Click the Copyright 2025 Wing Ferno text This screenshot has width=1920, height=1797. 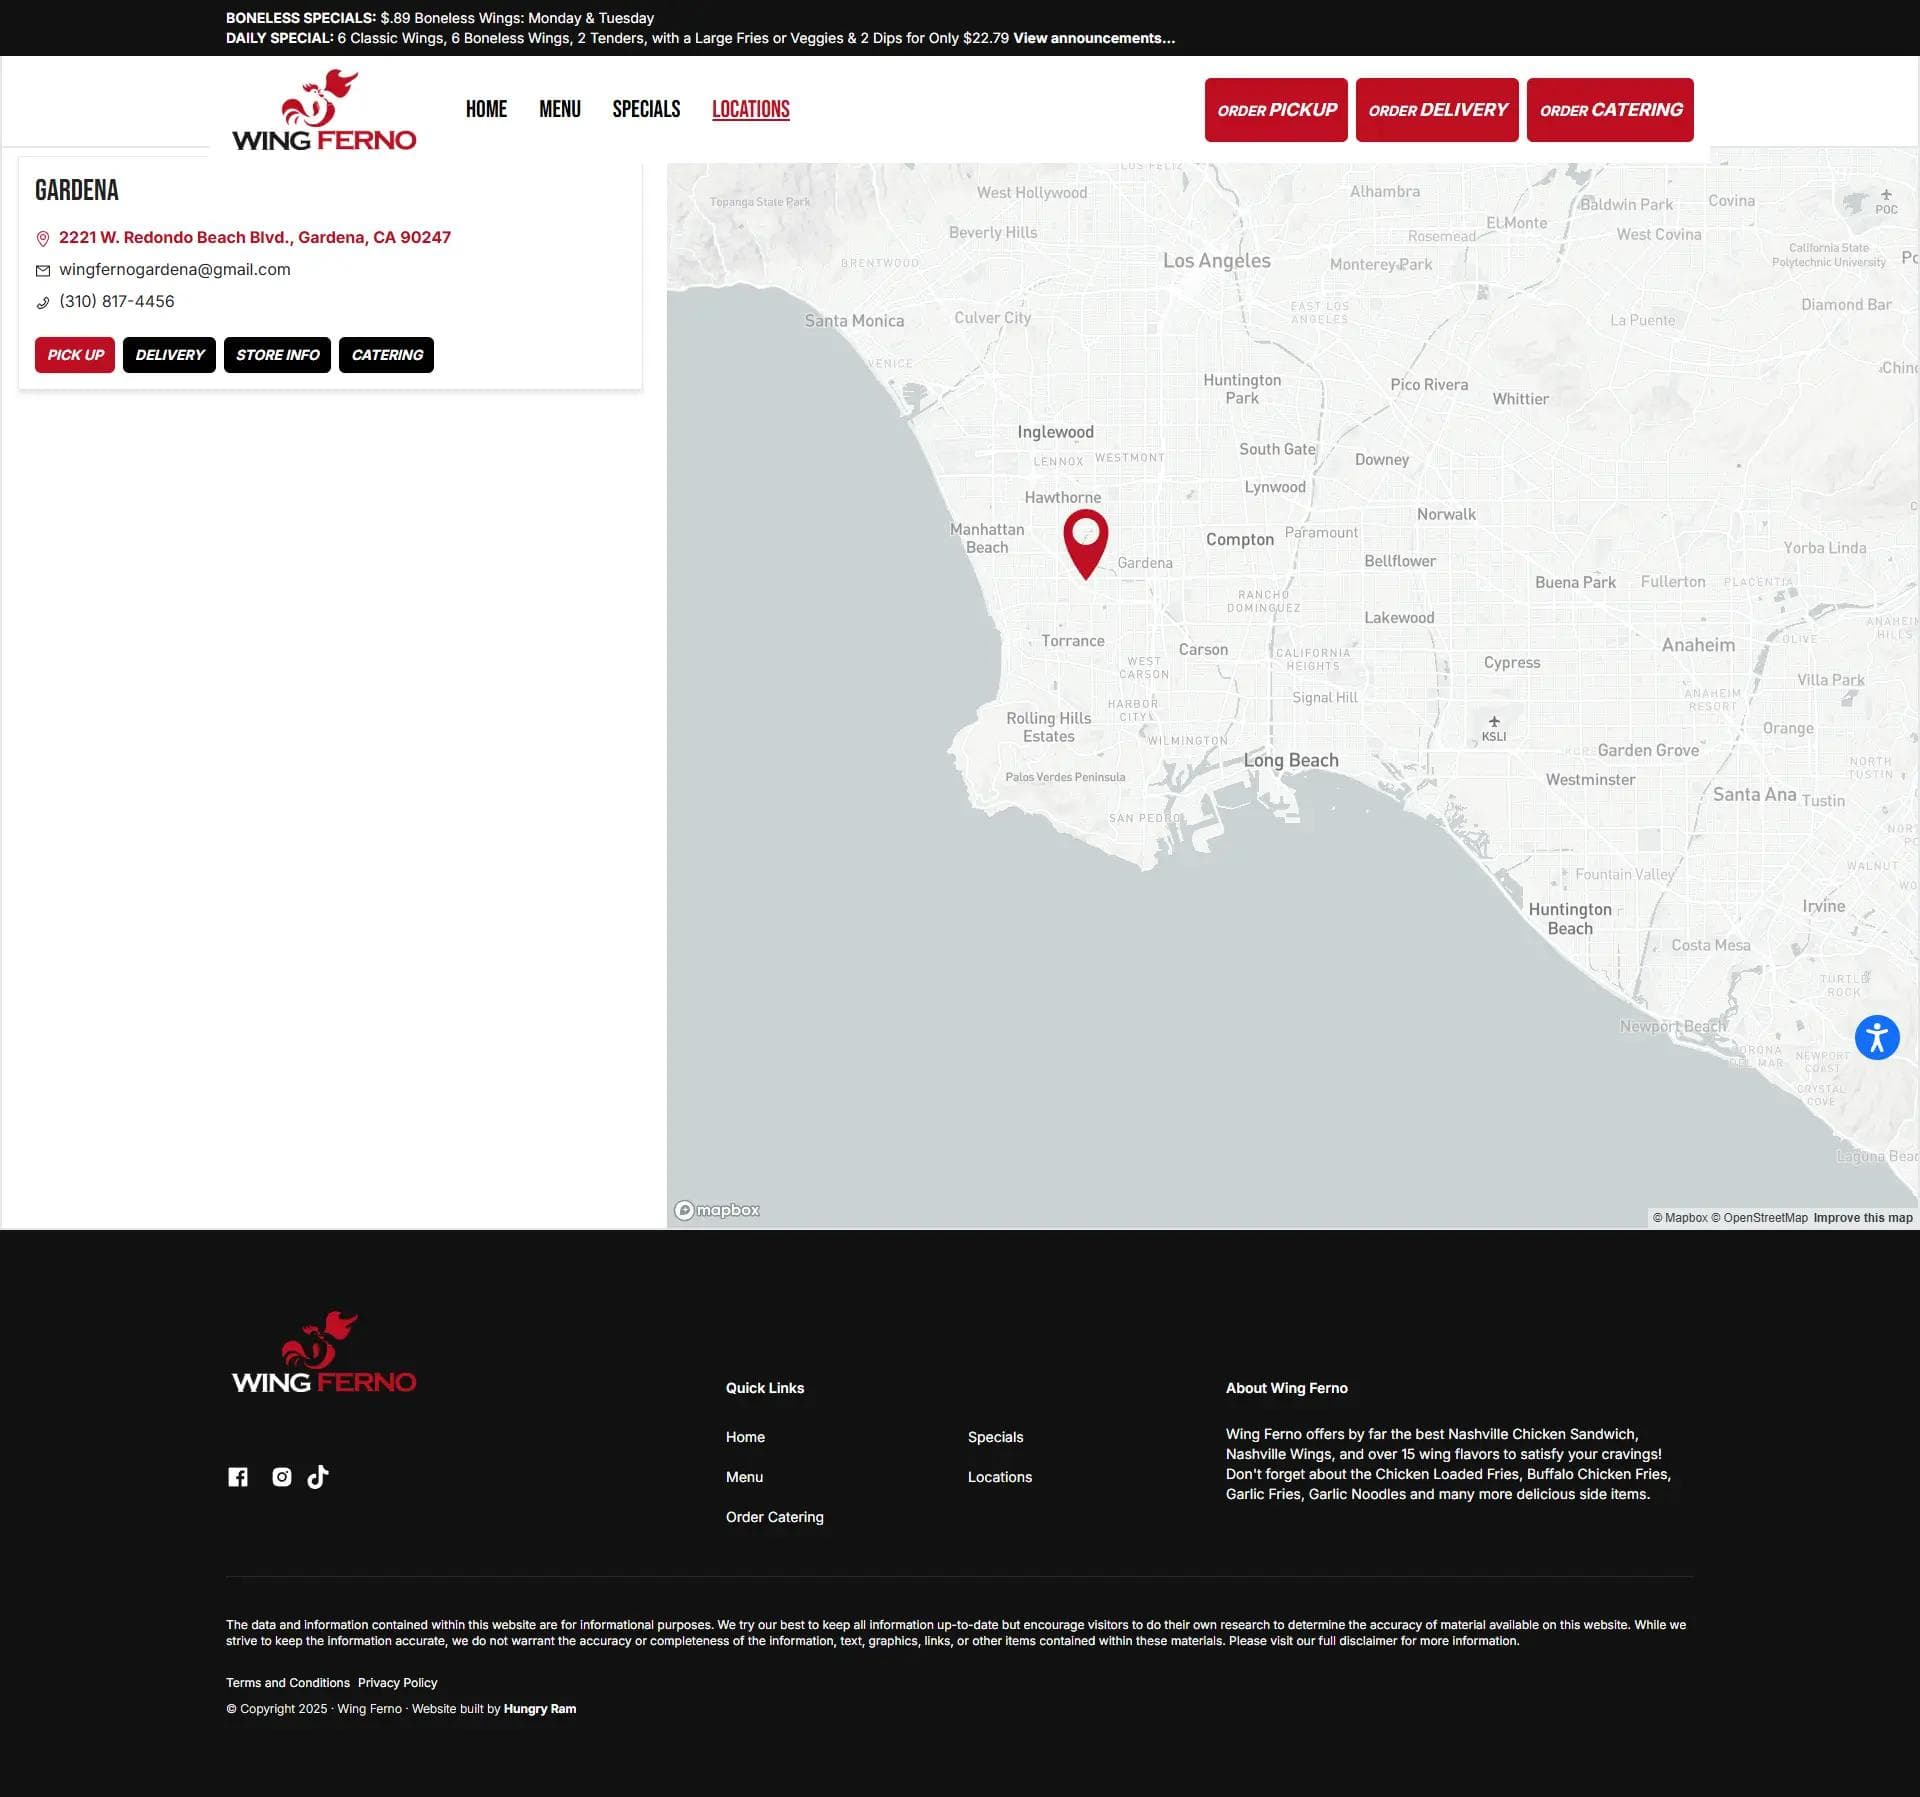pos(314,1709)
